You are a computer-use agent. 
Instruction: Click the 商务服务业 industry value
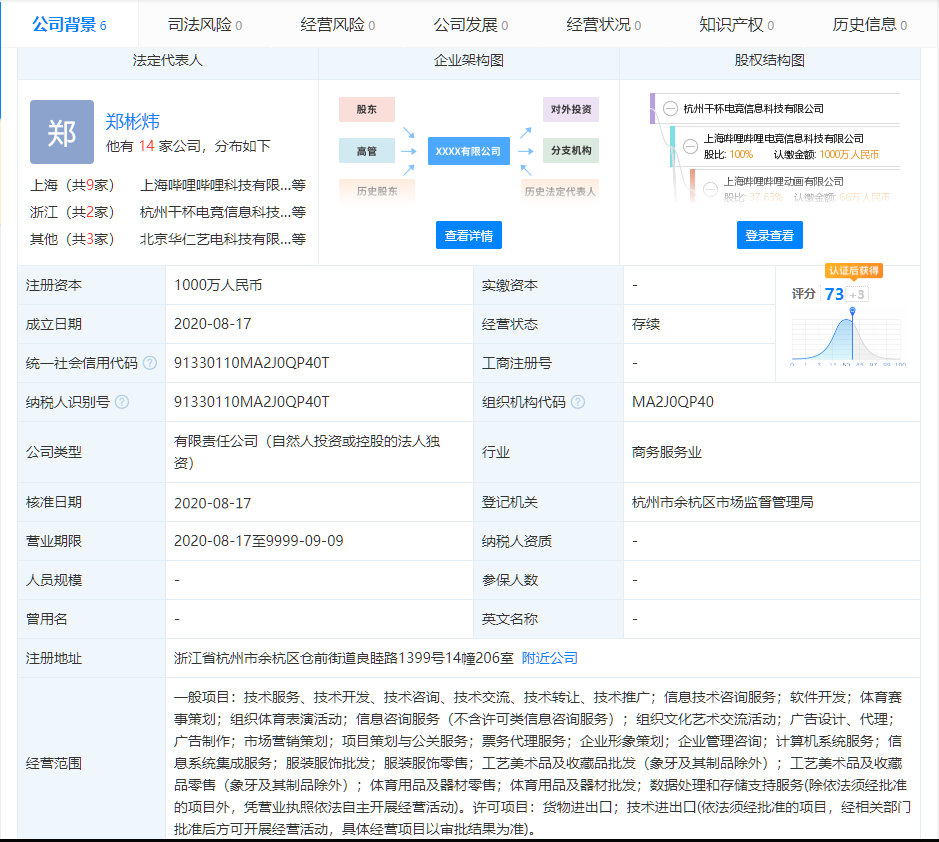667,452
